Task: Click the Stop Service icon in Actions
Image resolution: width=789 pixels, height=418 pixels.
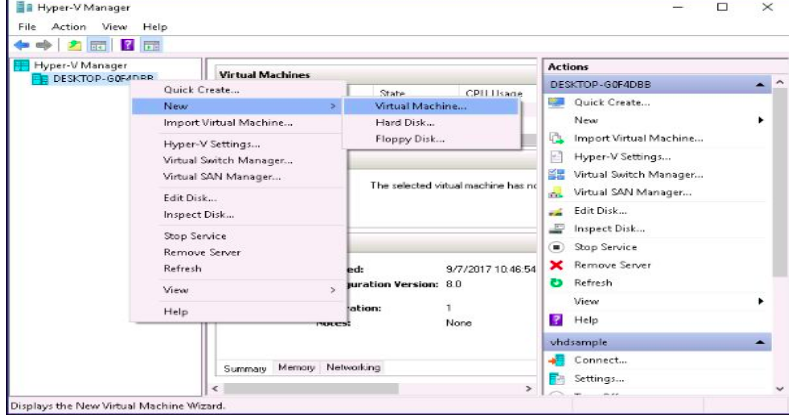Action: [559, 247]
